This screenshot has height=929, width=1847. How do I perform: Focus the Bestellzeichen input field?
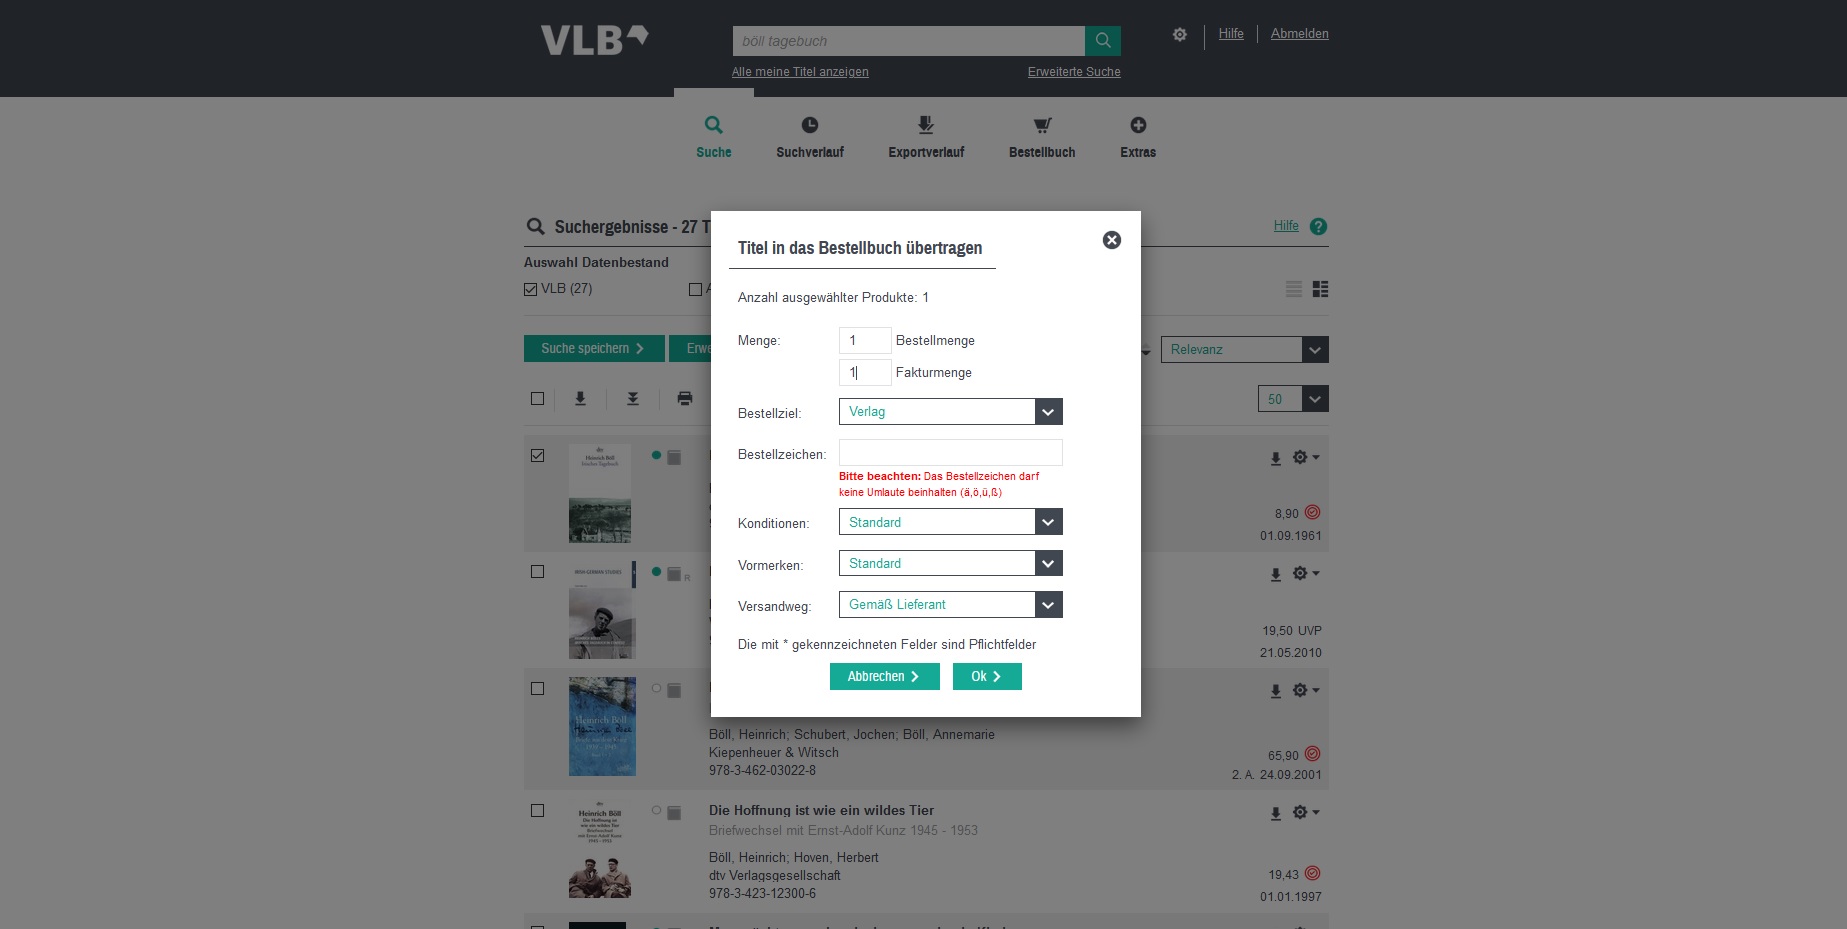tap(951, 453)
